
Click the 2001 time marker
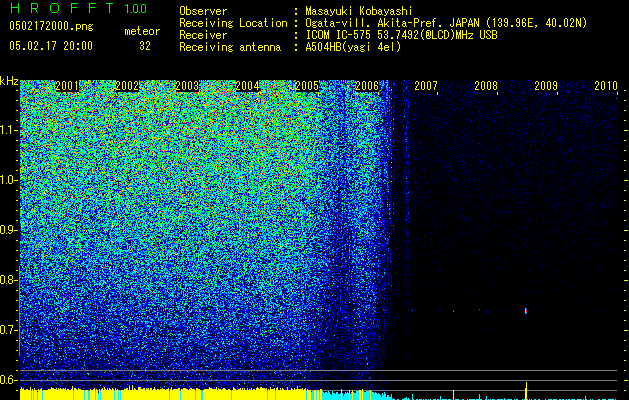point(67,86)
